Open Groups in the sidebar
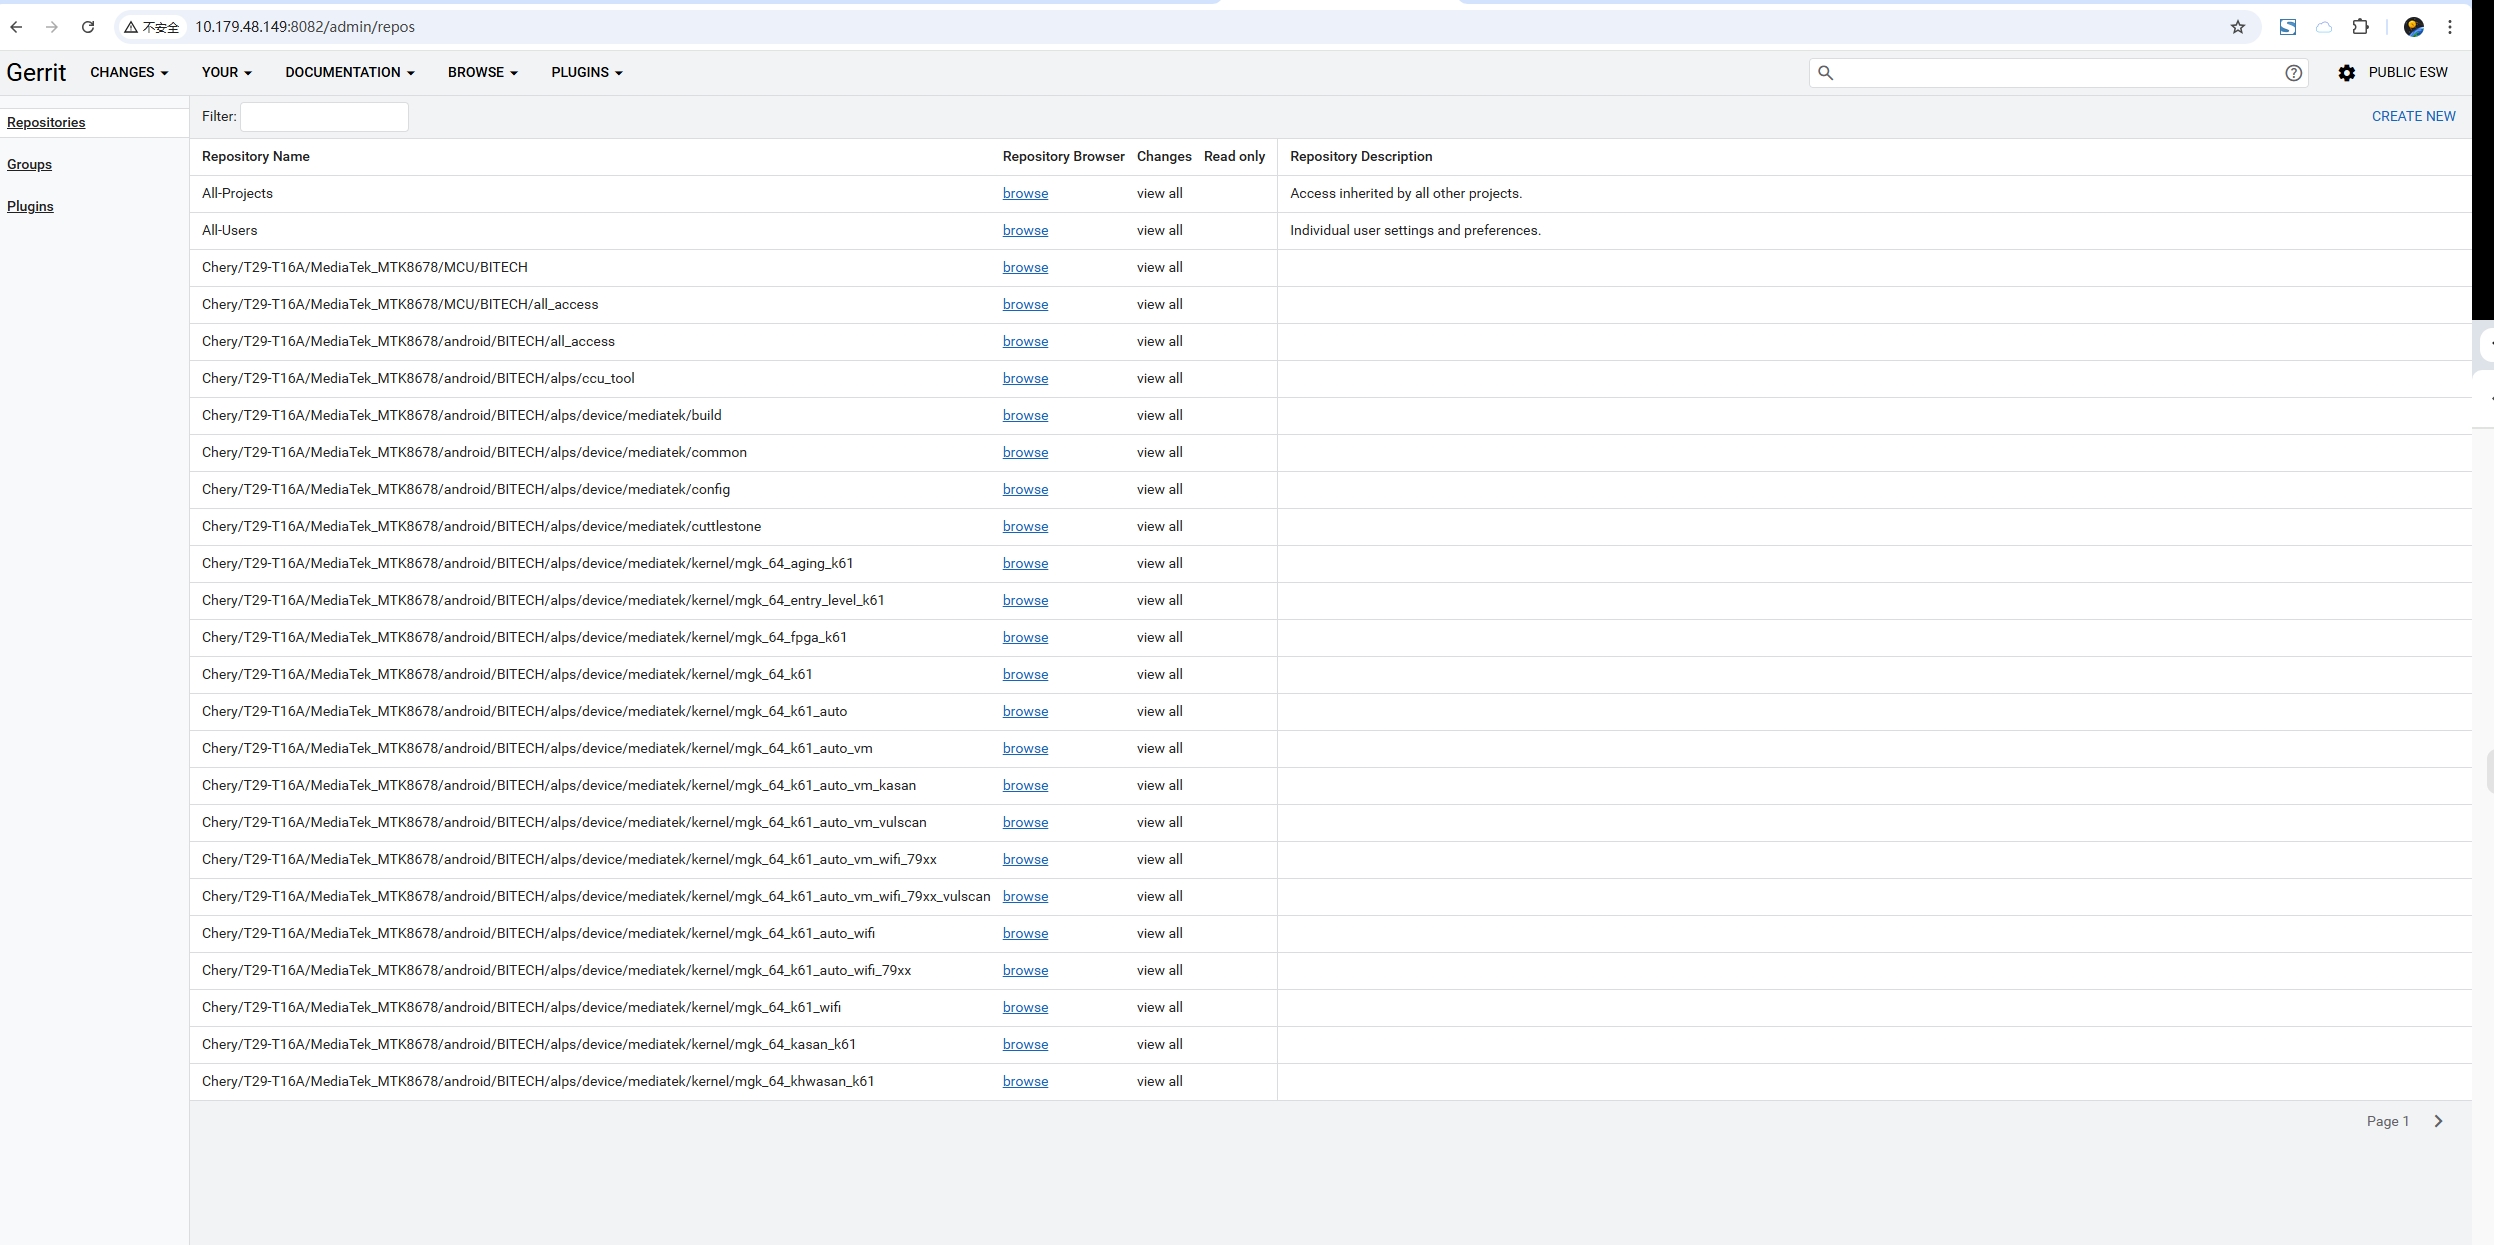 pos(29,164)
